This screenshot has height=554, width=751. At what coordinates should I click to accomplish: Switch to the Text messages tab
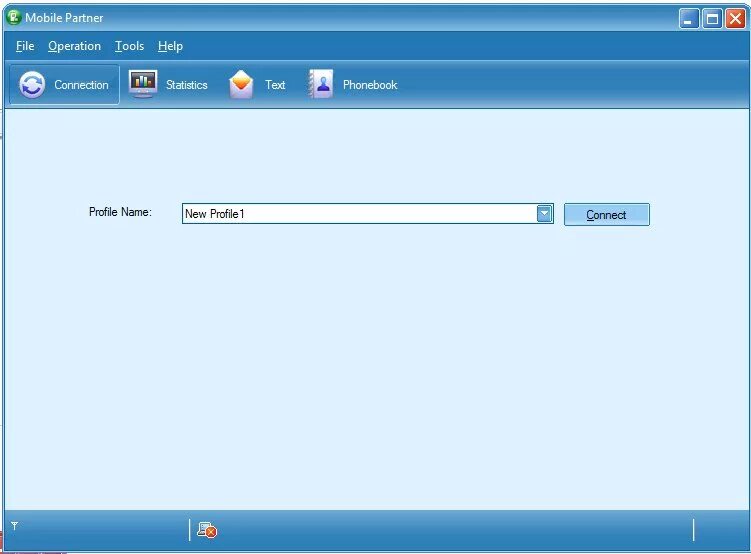tap(257, 85)
